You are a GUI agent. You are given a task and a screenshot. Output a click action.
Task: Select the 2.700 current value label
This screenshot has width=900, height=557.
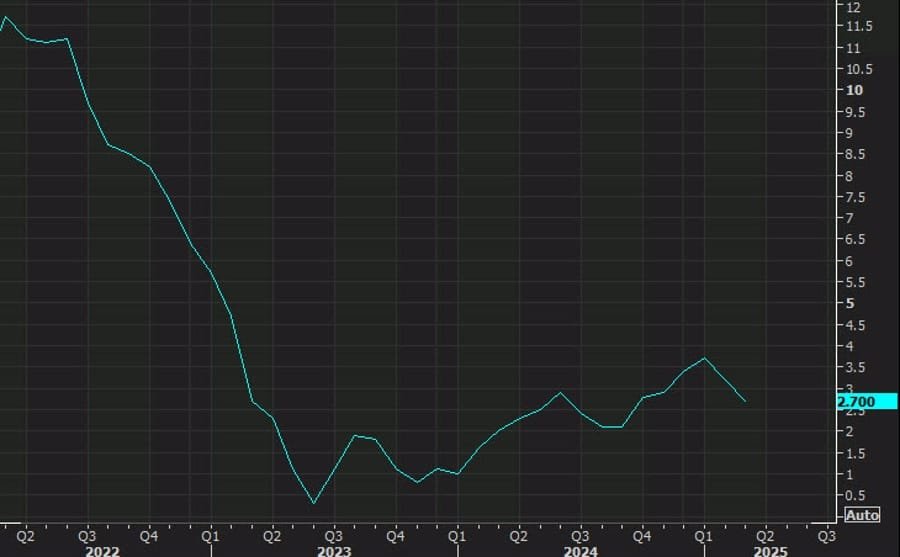coord(858,401)
